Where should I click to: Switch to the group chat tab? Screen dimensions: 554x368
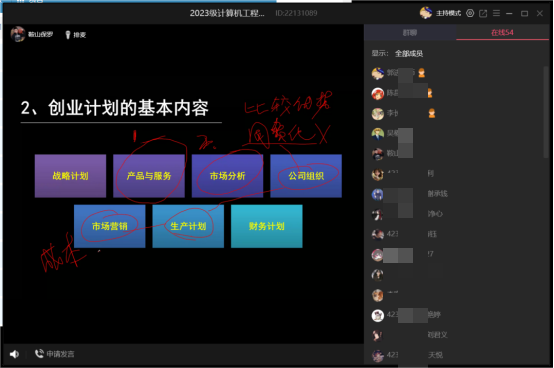410,32
